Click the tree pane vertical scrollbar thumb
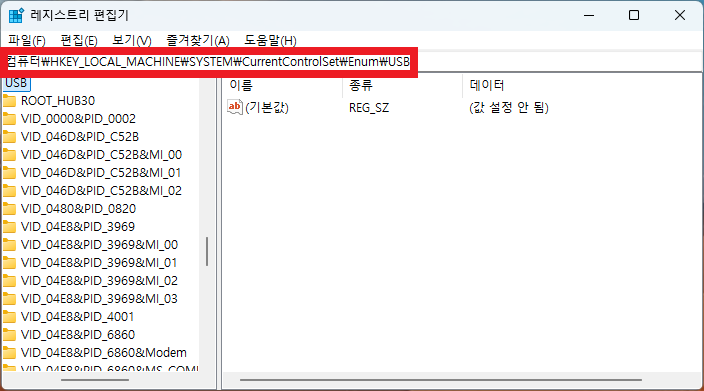Viewport: 704px width, 391px height. tap(207, 251)
